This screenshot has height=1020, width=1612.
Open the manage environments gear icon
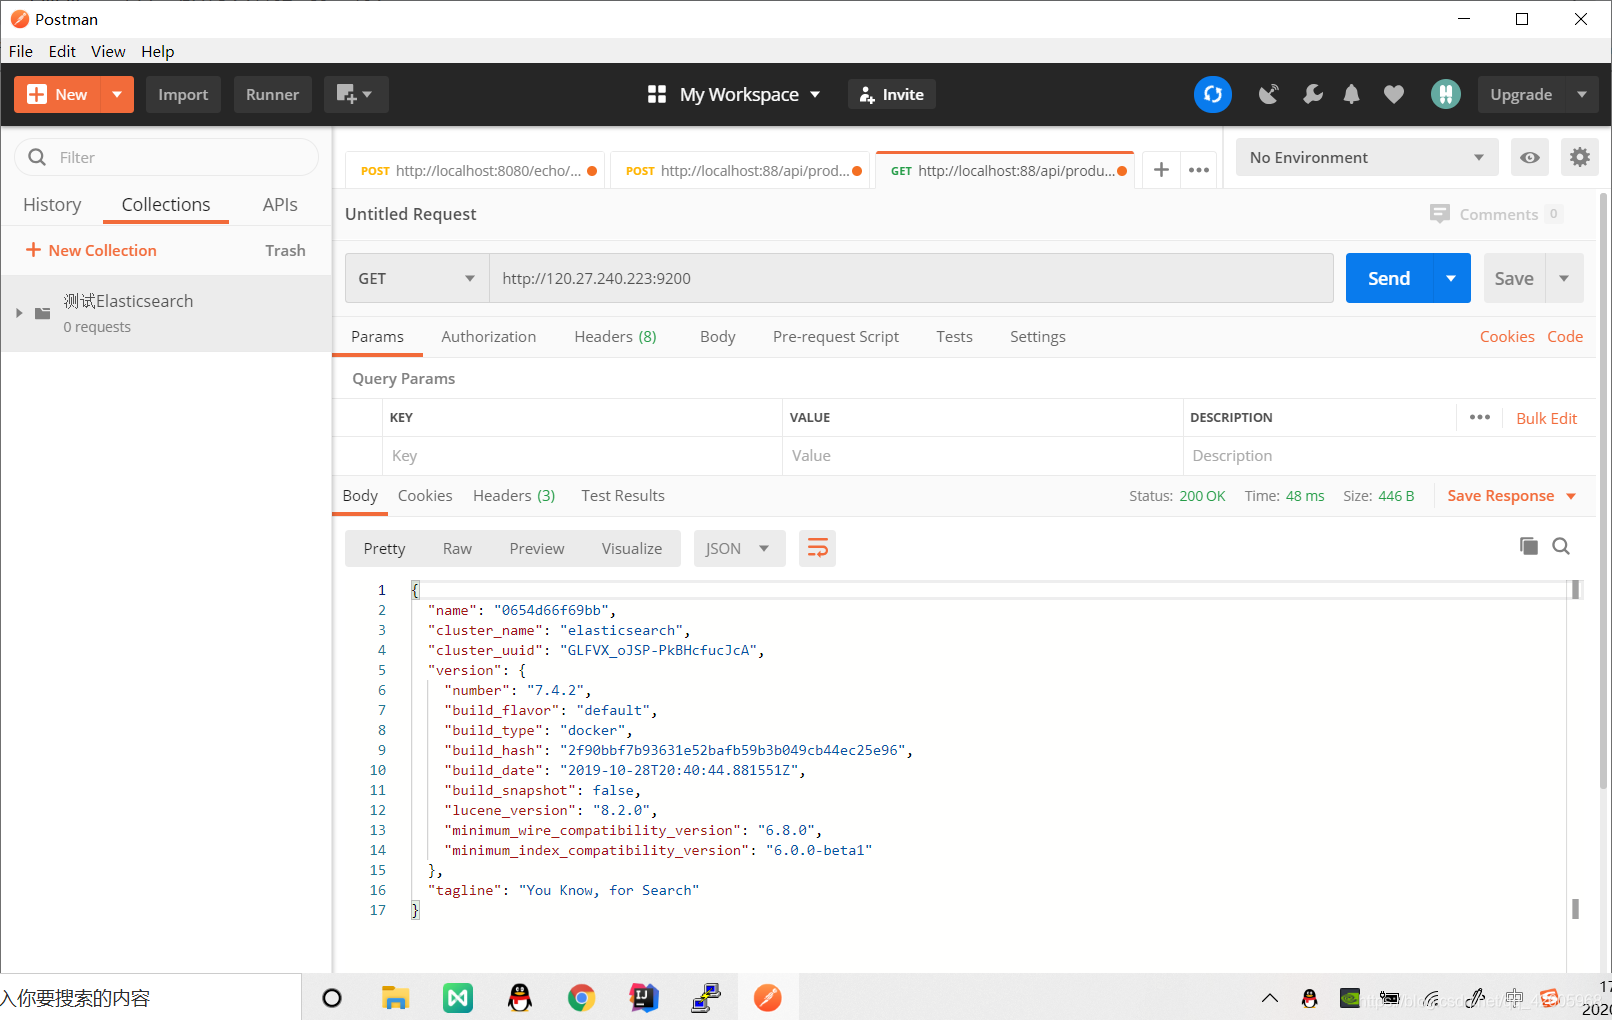[x=1579, y=157]
